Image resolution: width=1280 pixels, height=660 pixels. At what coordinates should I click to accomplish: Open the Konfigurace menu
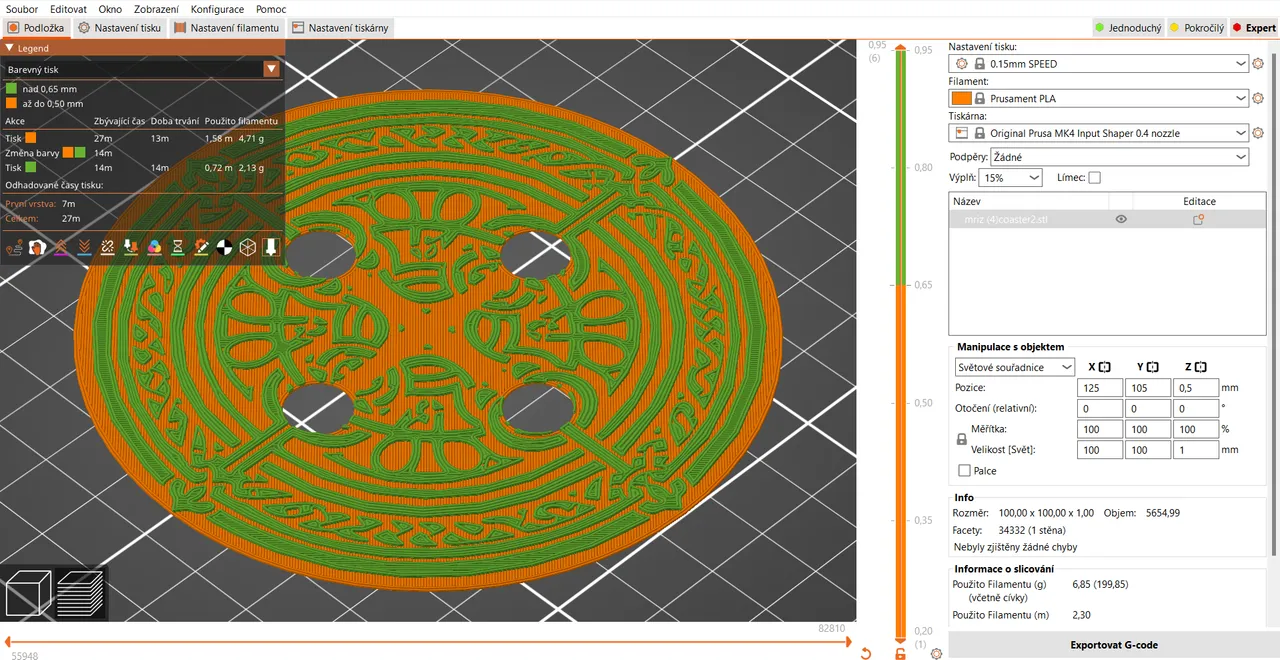pos(217,9)
